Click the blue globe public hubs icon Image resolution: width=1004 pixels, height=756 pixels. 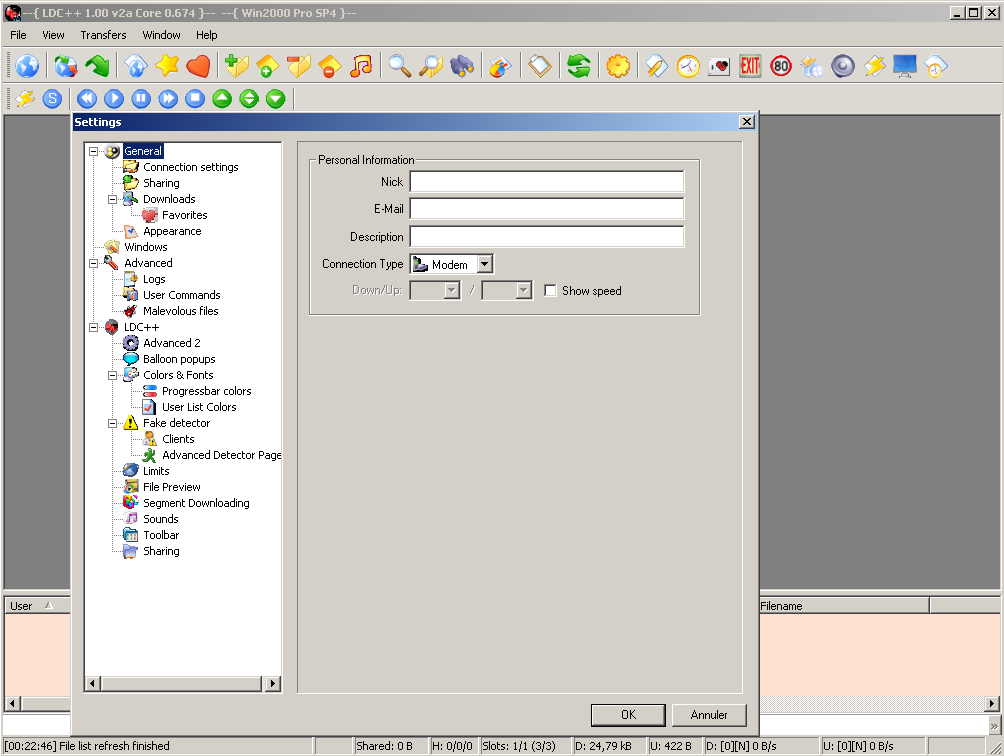coord(28,66)
